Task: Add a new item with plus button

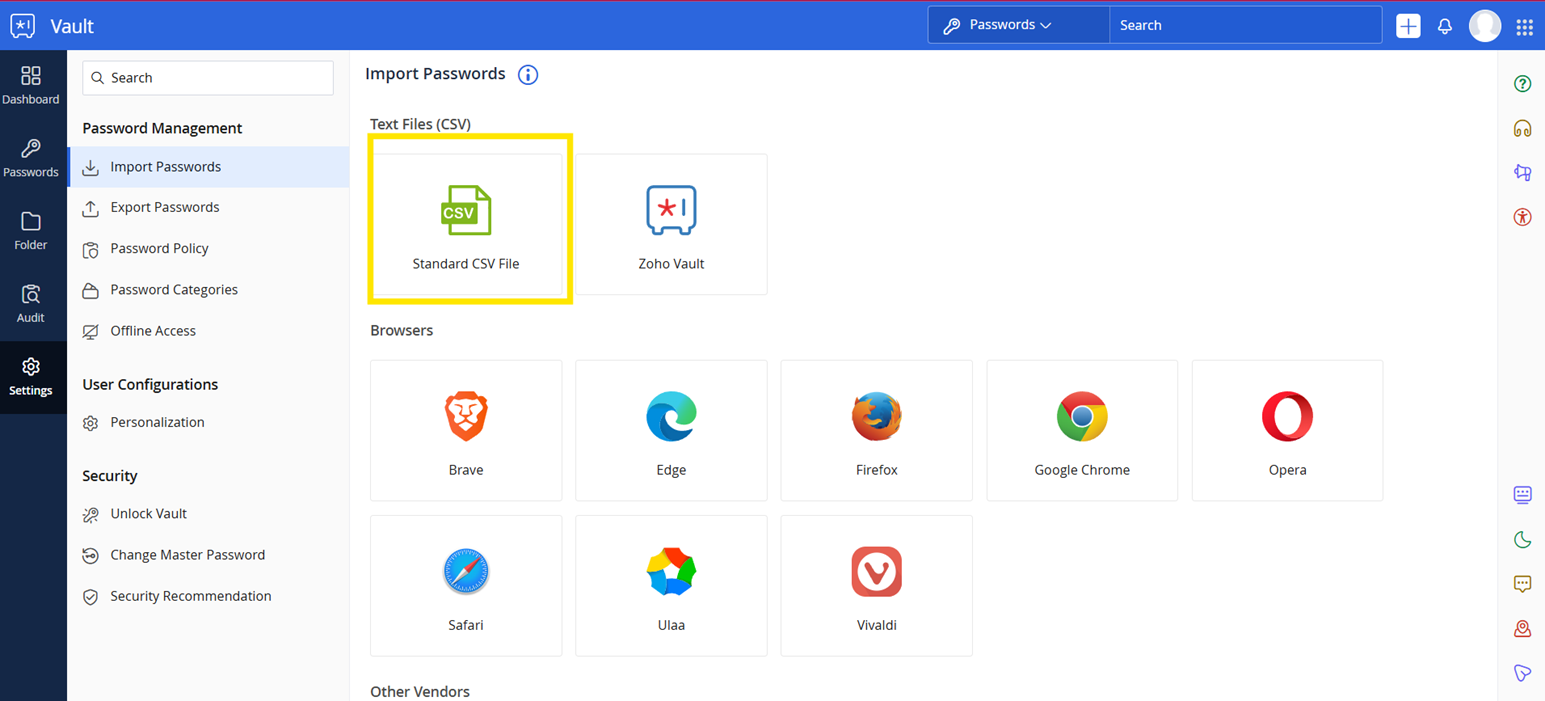Action: click(1408, 26)
